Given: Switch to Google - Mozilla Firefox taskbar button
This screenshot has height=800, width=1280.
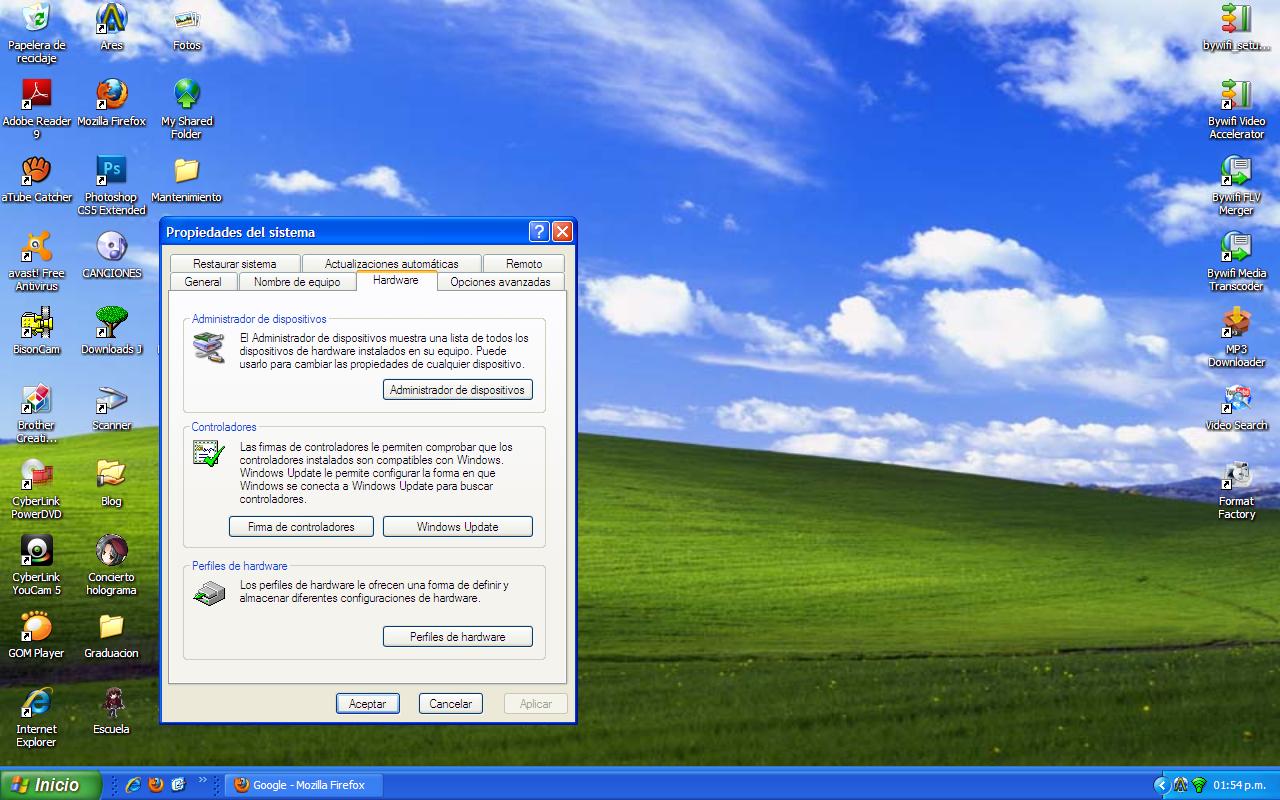Looking at the screenshot, I should 304,785.
